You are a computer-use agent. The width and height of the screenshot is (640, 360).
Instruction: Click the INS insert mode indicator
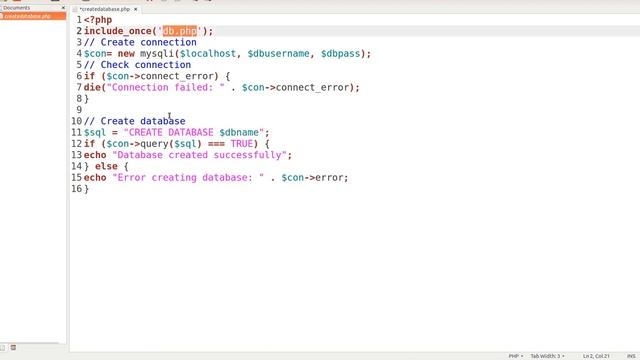631,356
